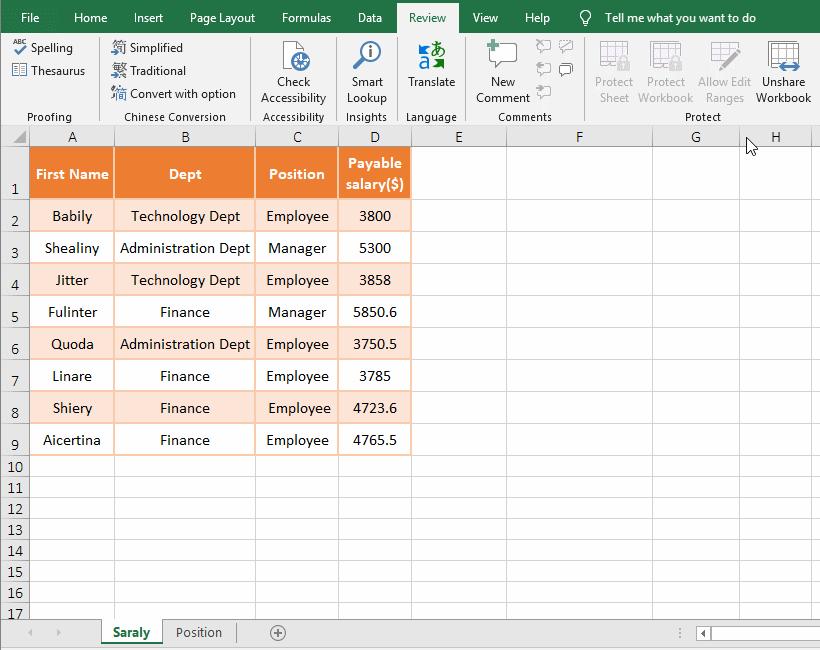Viewport: 820px width, 650px height.
Task: Switch to the Position sheet tab
Action: click(x=199, y=632)
